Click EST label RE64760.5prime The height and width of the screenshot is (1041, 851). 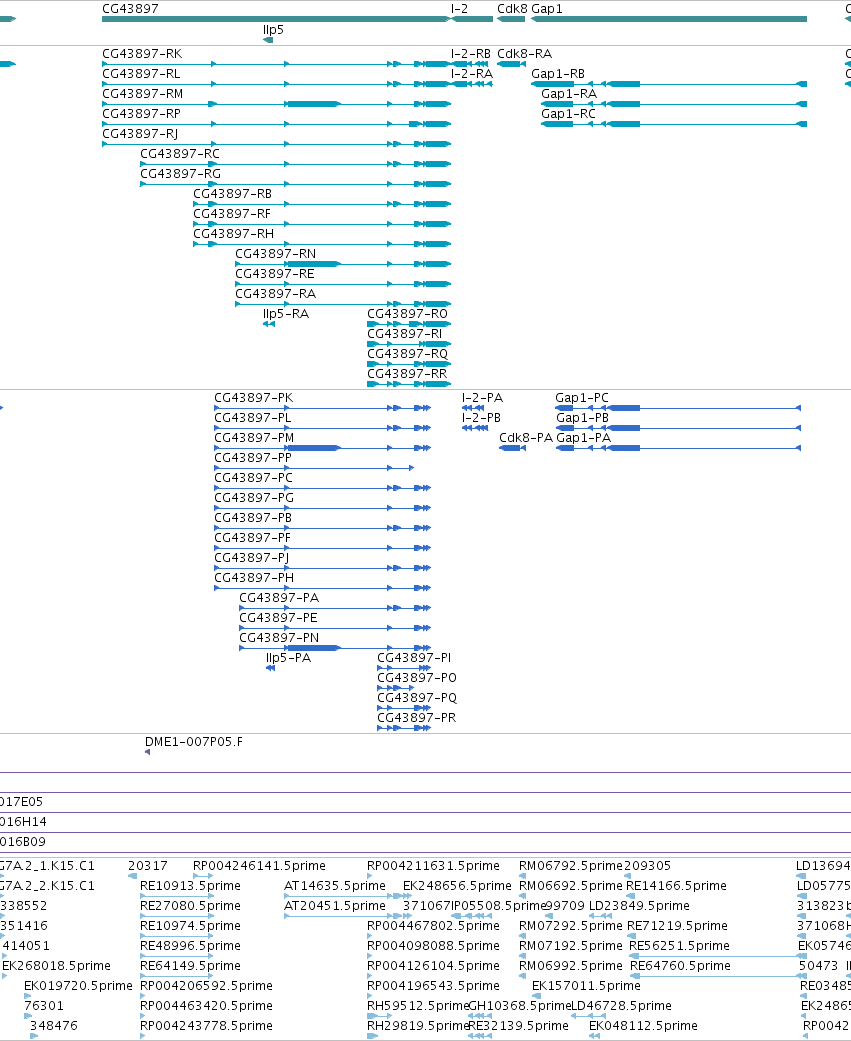[x=680, y=965]
